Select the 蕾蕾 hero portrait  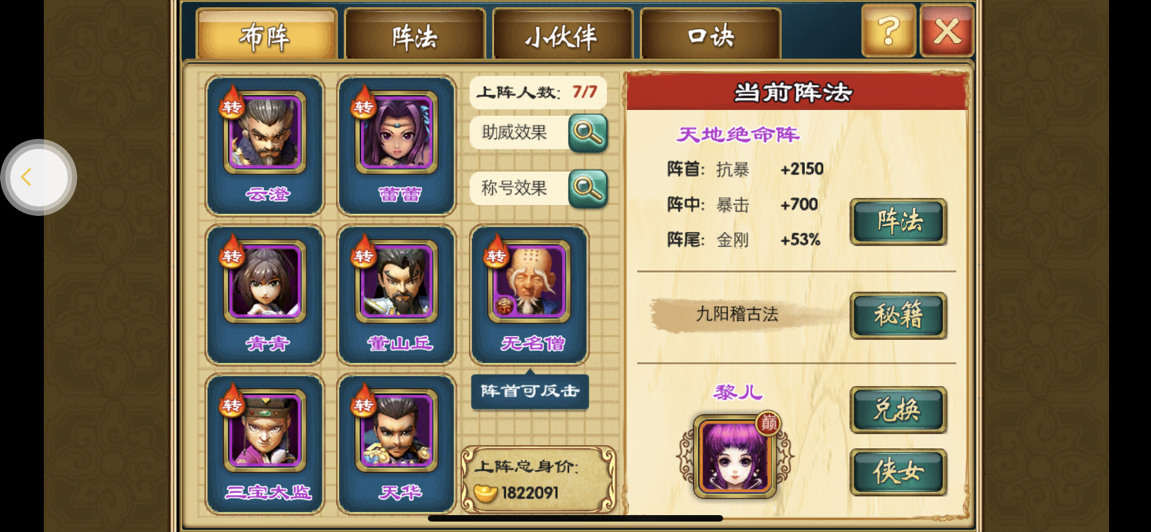pos(396,133)
